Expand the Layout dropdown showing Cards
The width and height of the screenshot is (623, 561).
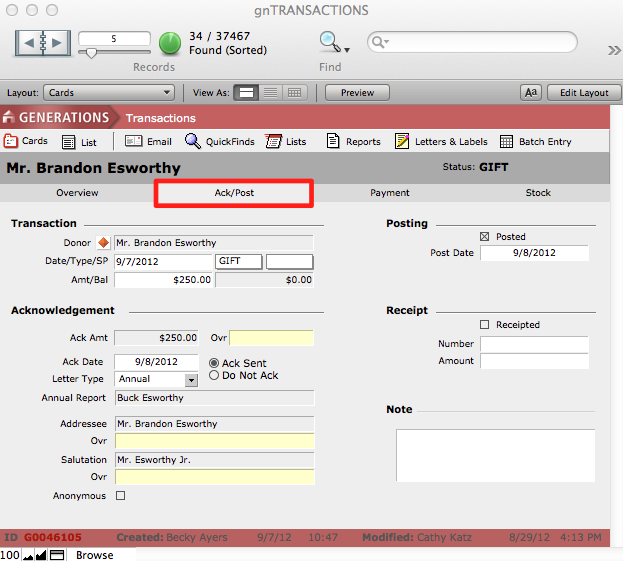tap(109, 93)
